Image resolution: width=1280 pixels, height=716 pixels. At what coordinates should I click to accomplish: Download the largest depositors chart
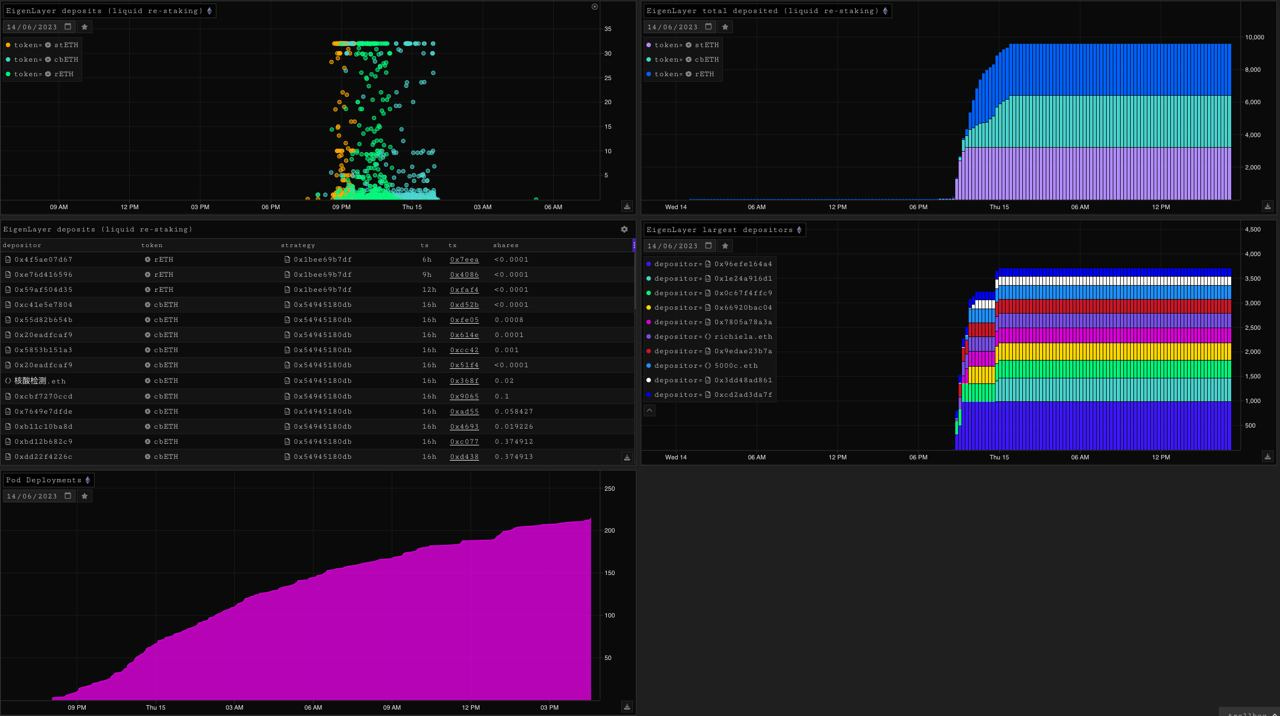1267,457
